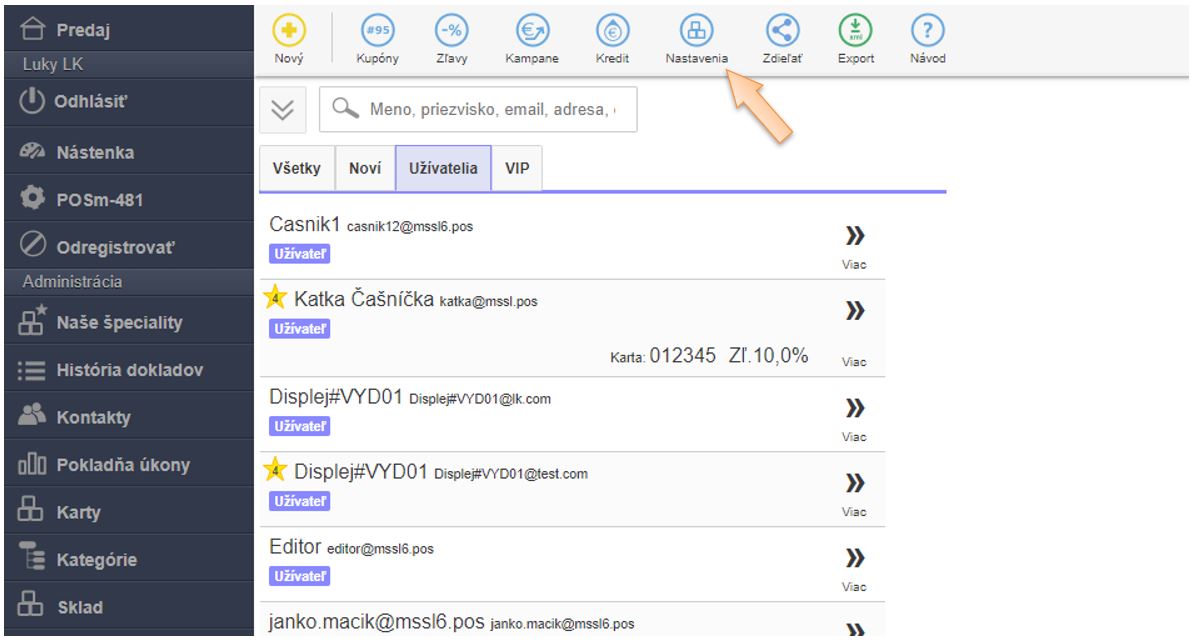
Task: Click the contact search input field
Action: [x=490, y=109]
